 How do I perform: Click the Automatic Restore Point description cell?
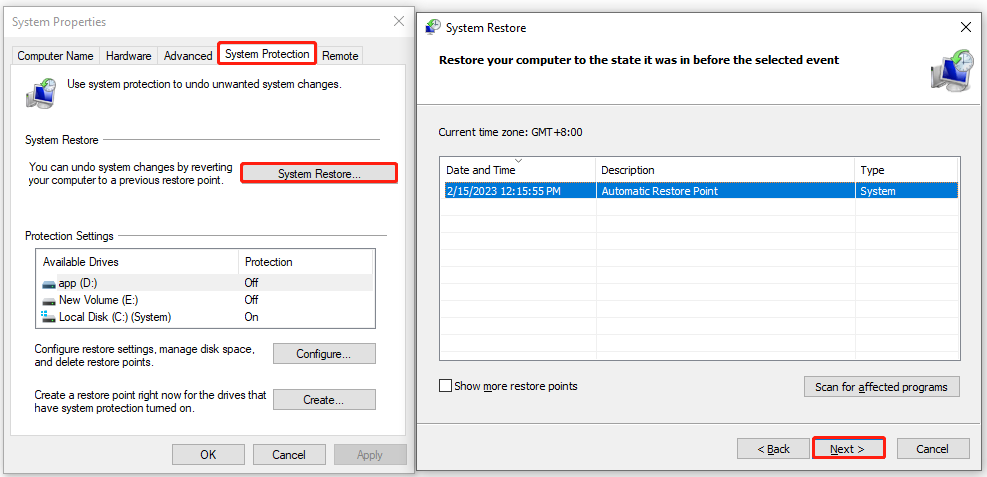click(x=725, y=191)
